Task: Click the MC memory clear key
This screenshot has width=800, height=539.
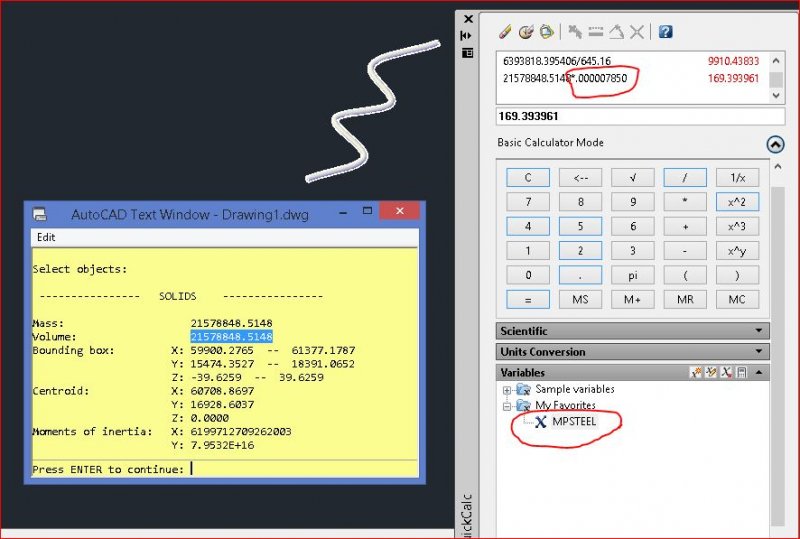Action: (x=737, y=300)
